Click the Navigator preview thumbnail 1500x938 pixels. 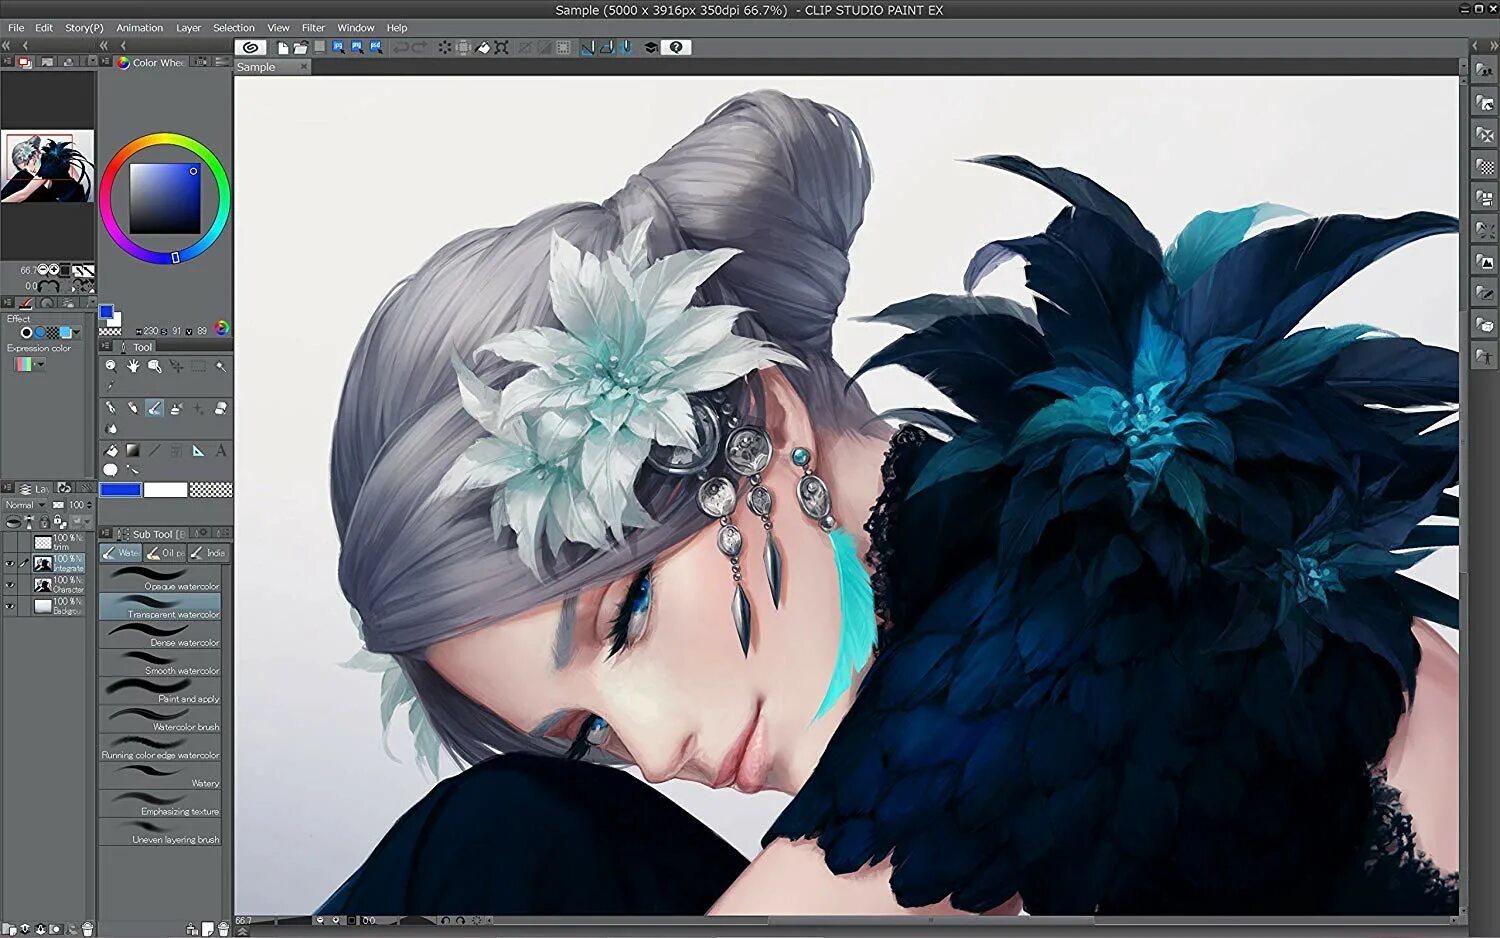47,165
